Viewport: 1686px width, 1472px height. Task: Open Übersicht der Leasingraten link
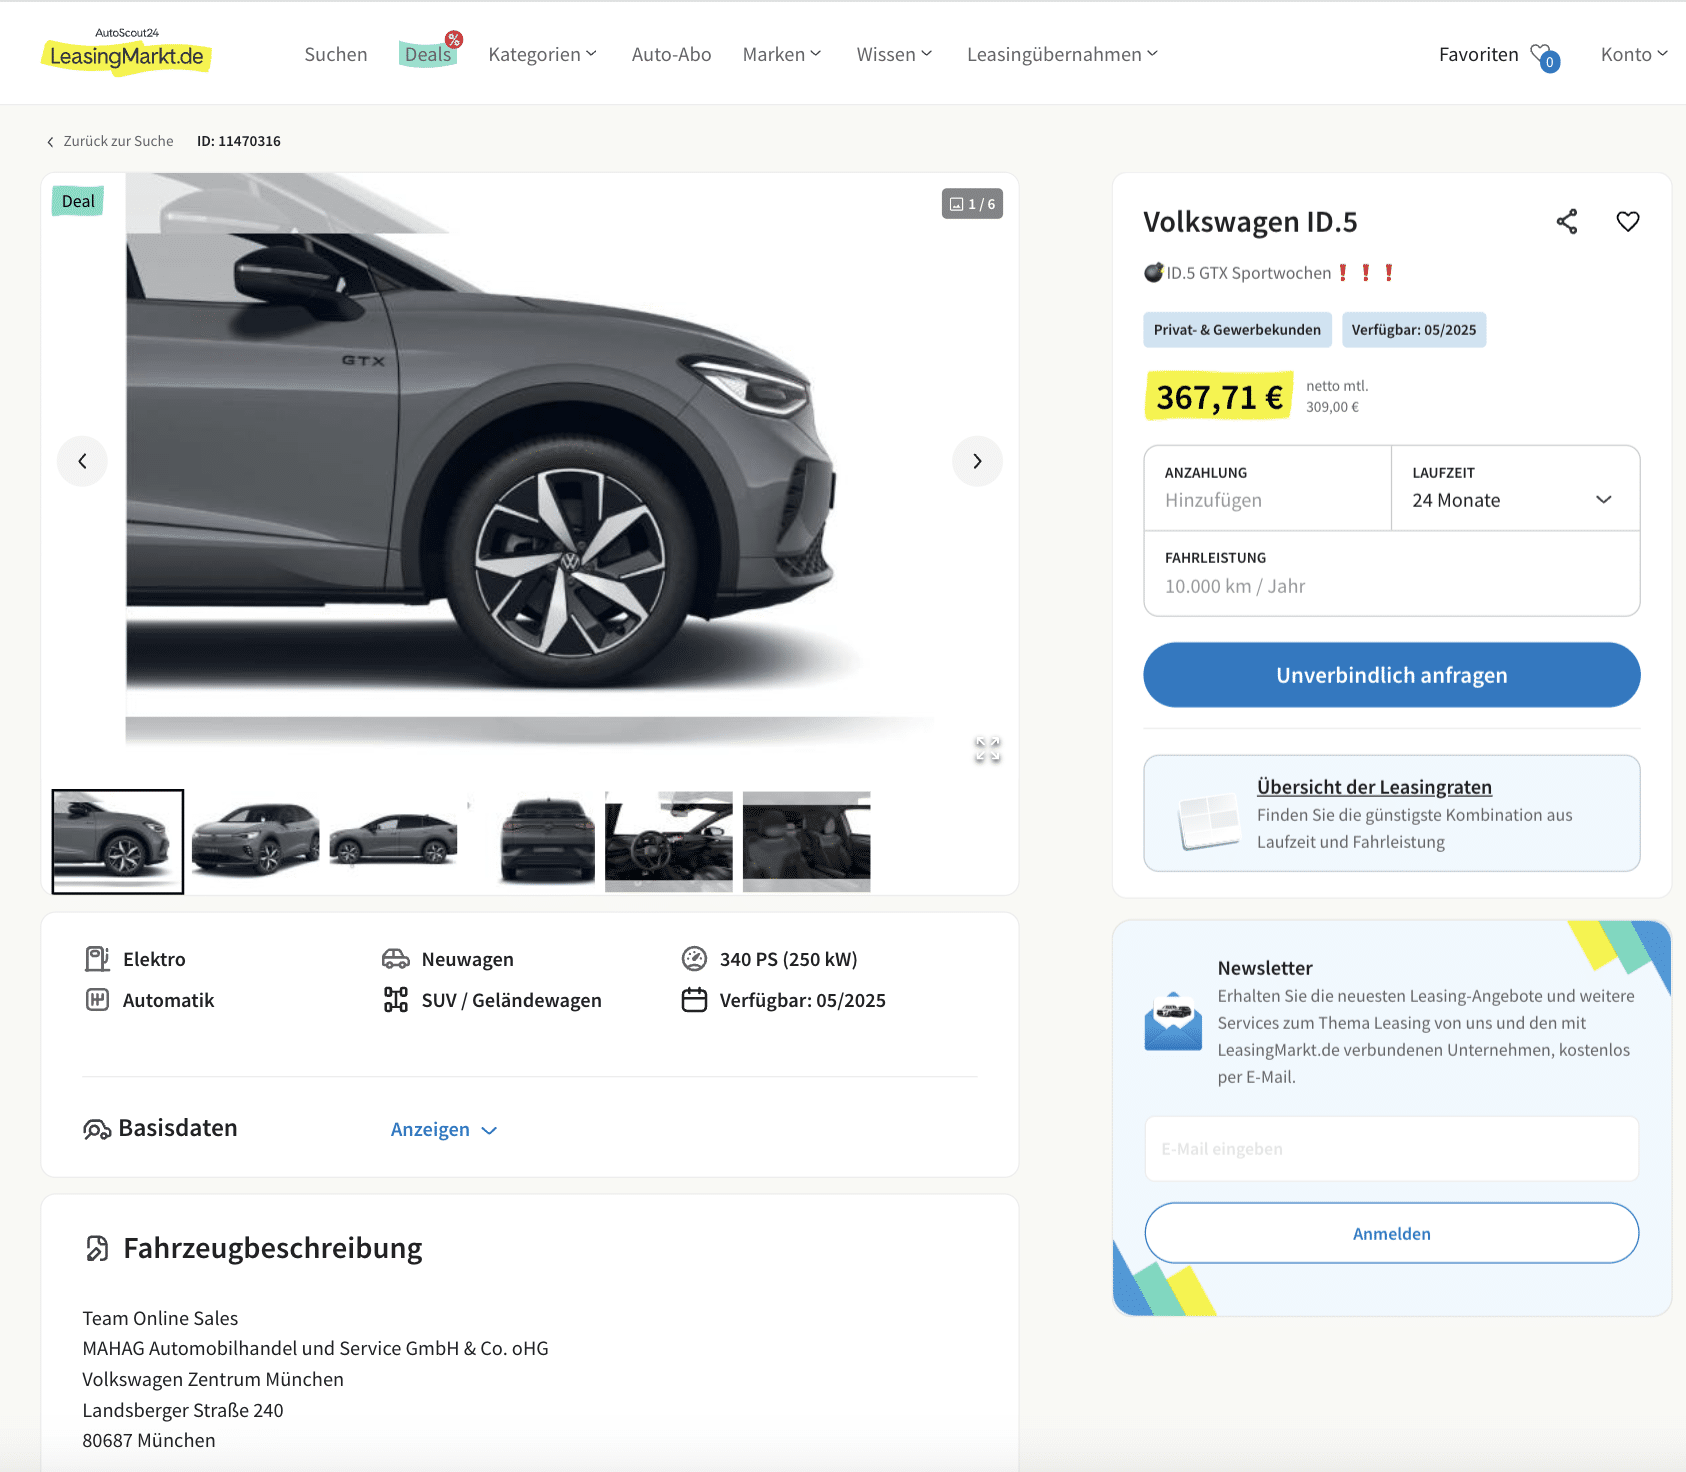pyautogui.click(x=1374, y=787)
